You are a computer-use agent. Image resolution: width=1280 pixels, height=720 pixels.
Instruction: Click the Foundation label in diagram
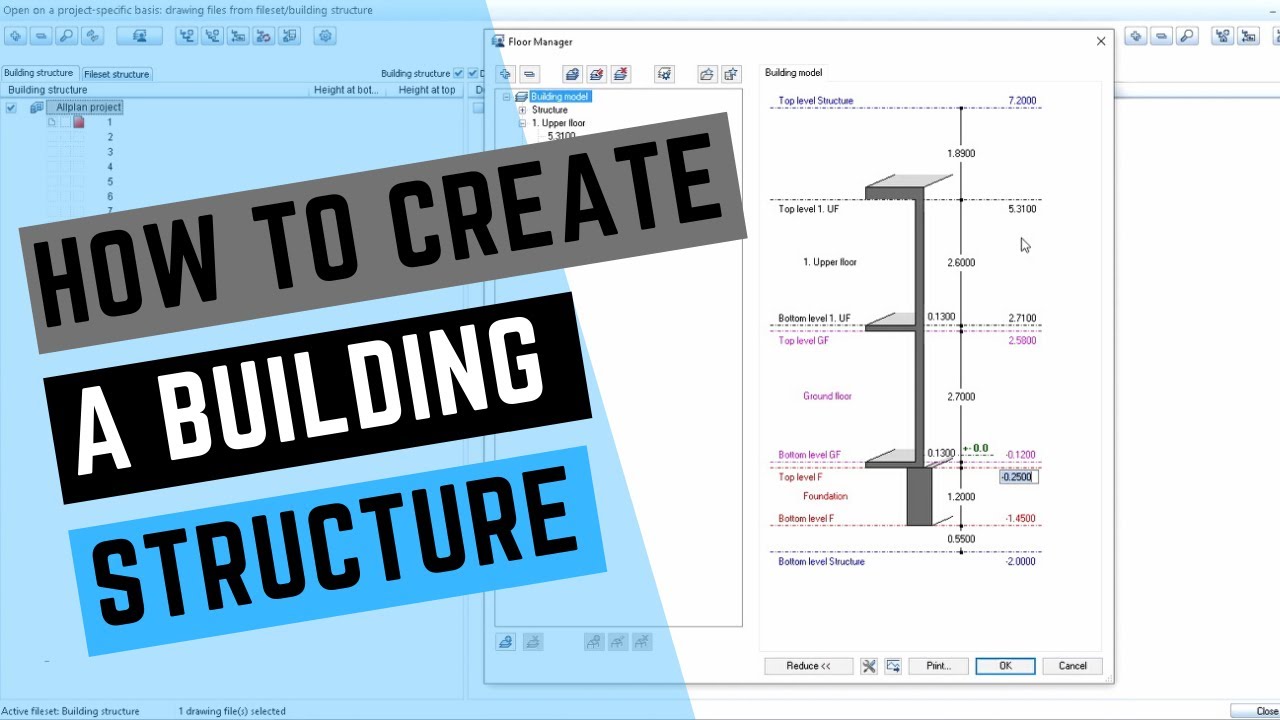click(x=825, y=496)
